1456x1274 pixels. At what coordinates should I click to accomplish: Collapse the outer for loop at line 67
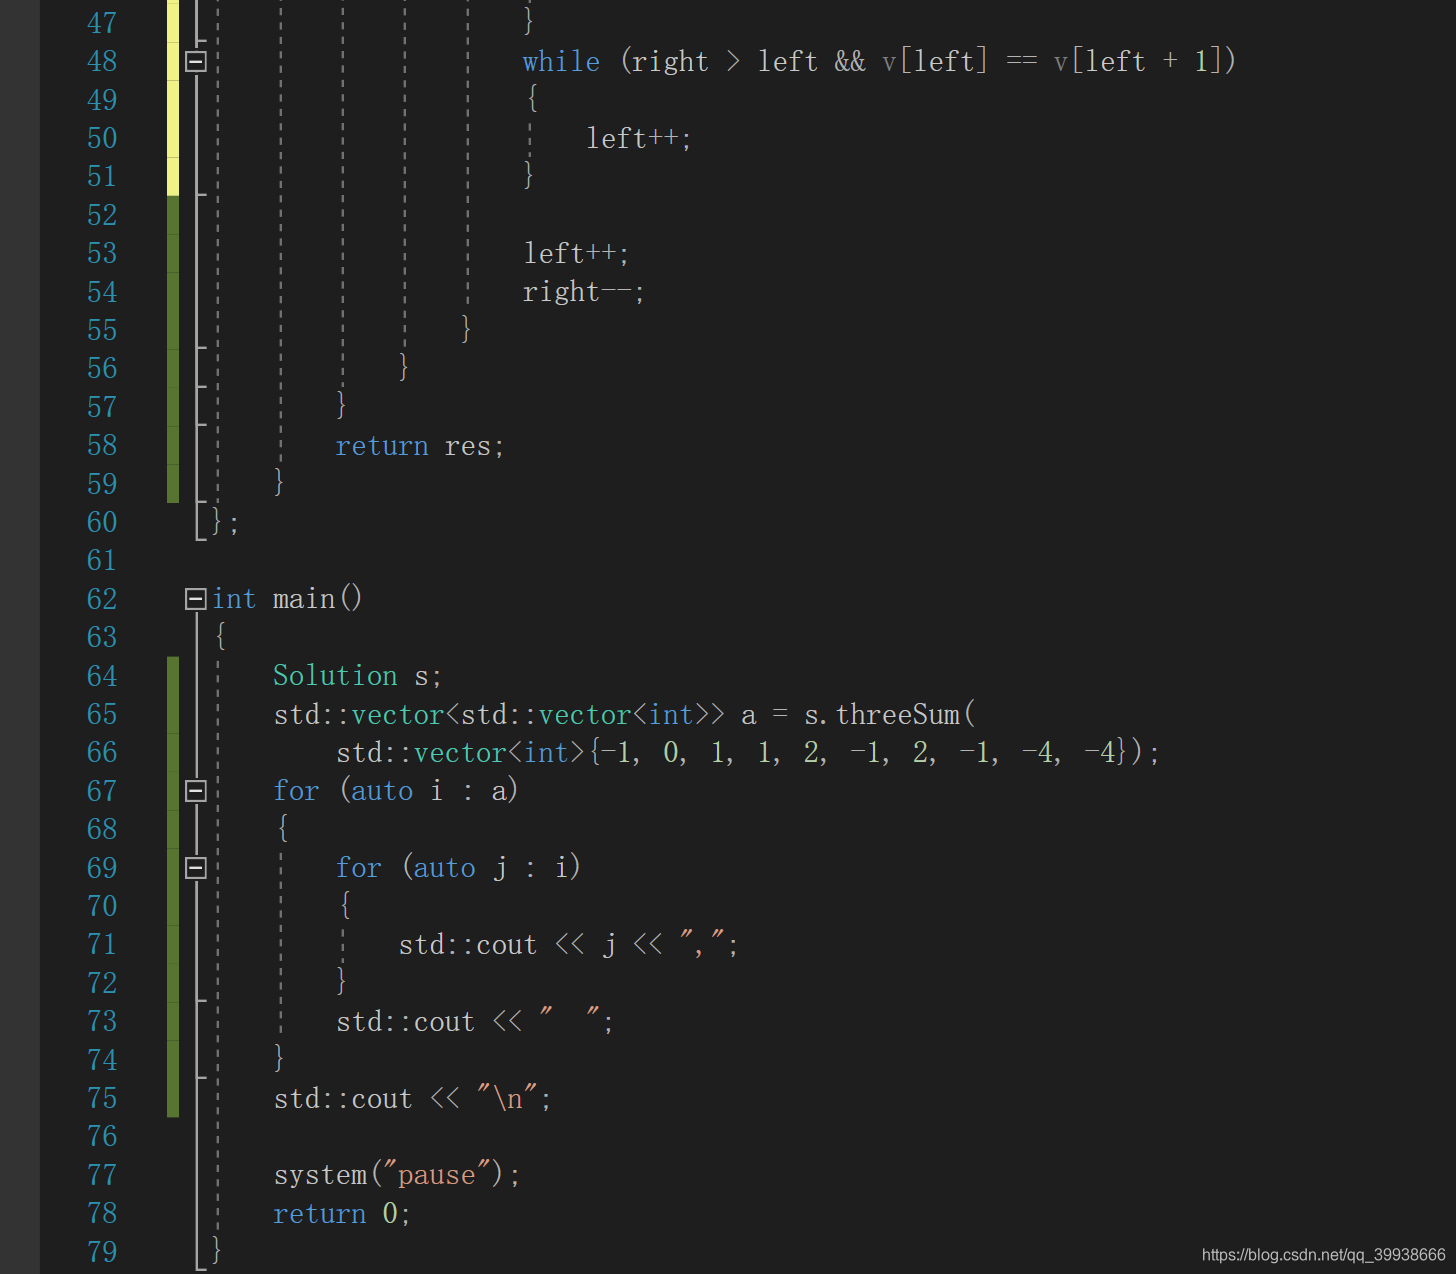pos(196,791)
